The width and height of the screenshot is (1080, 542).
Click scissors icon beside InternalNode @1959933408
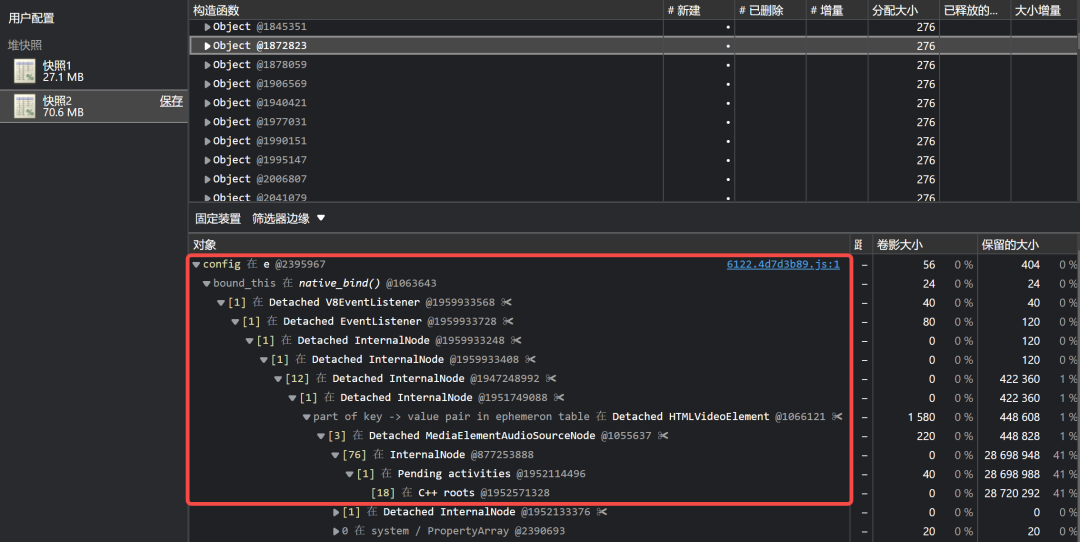tap(530, 359)
